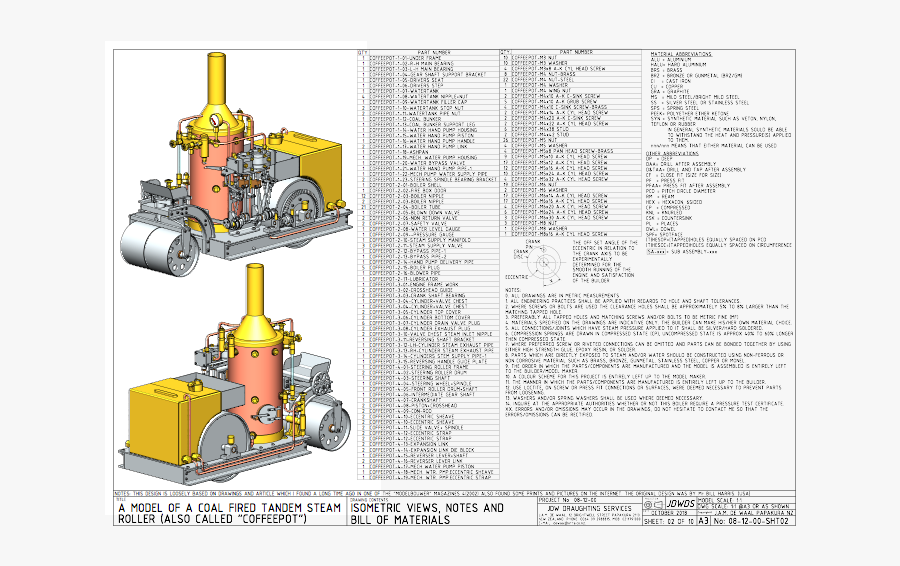Select the title 'A MODEL OF A COAL FIRED TANDEM STEAM'

pyautogui.click(x=230, y=508)
